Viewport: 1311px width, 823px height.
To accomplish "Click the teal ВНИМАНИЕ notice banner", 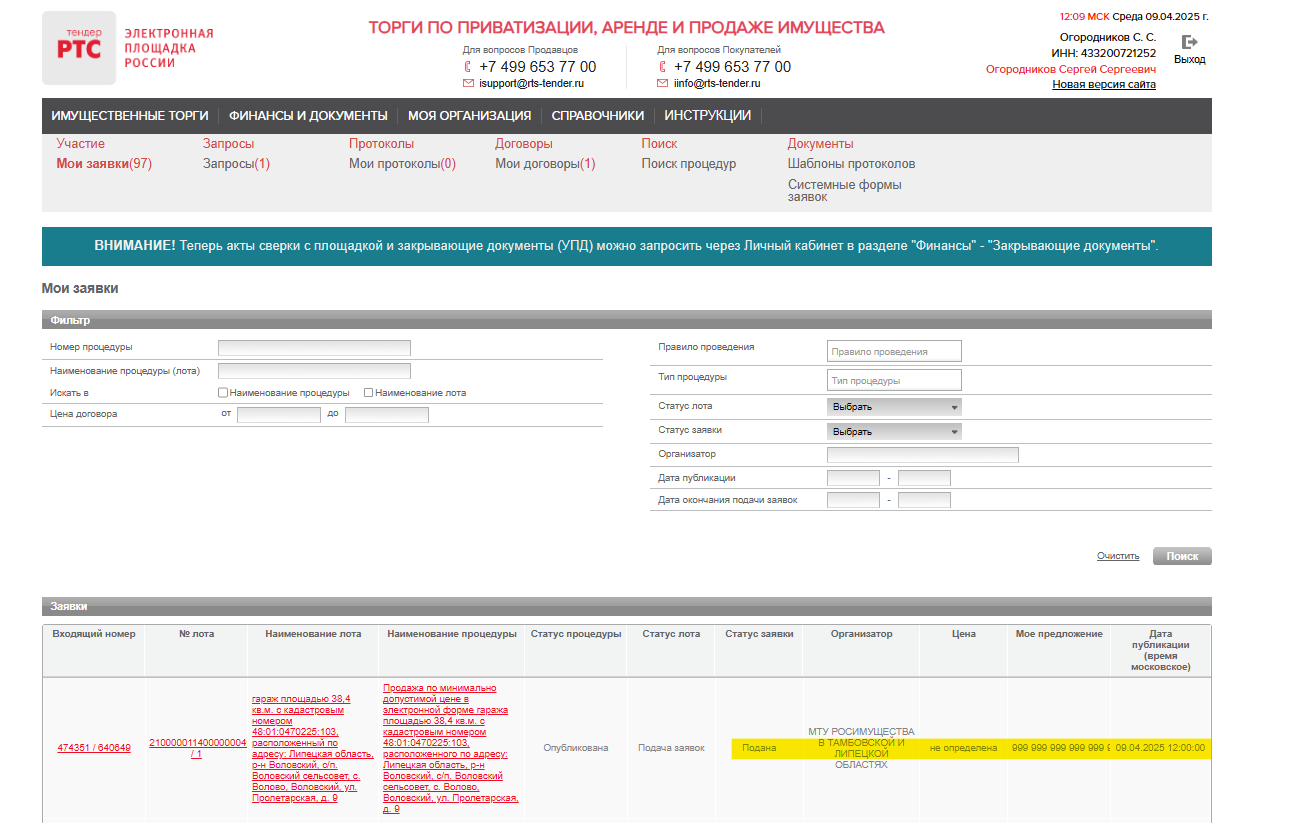I will click(x=627, y=246).
